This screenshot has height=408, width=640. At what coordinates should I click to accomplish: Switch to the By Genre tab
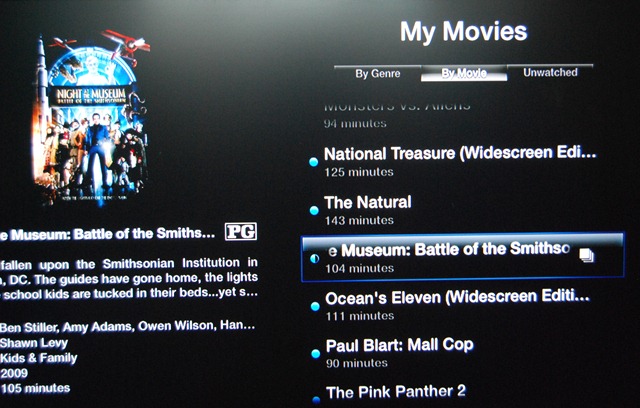[378, 73]
